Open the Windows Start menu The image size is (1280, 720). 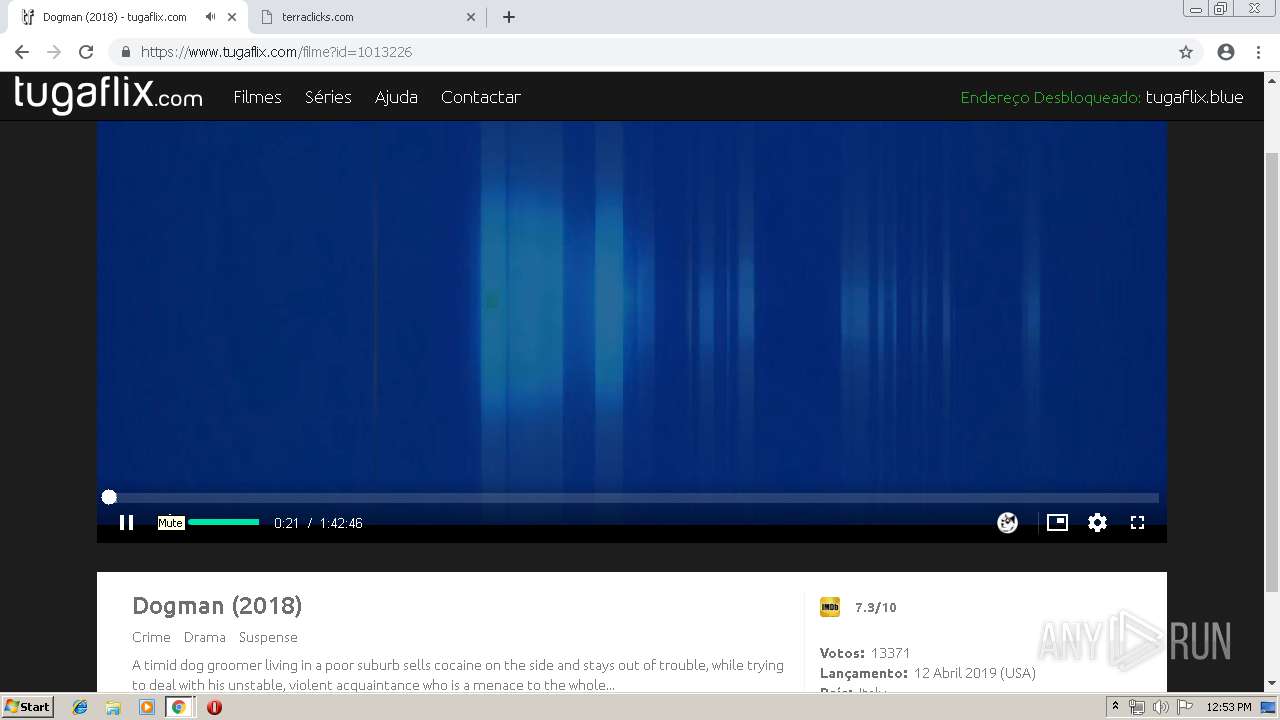point(27,707)
